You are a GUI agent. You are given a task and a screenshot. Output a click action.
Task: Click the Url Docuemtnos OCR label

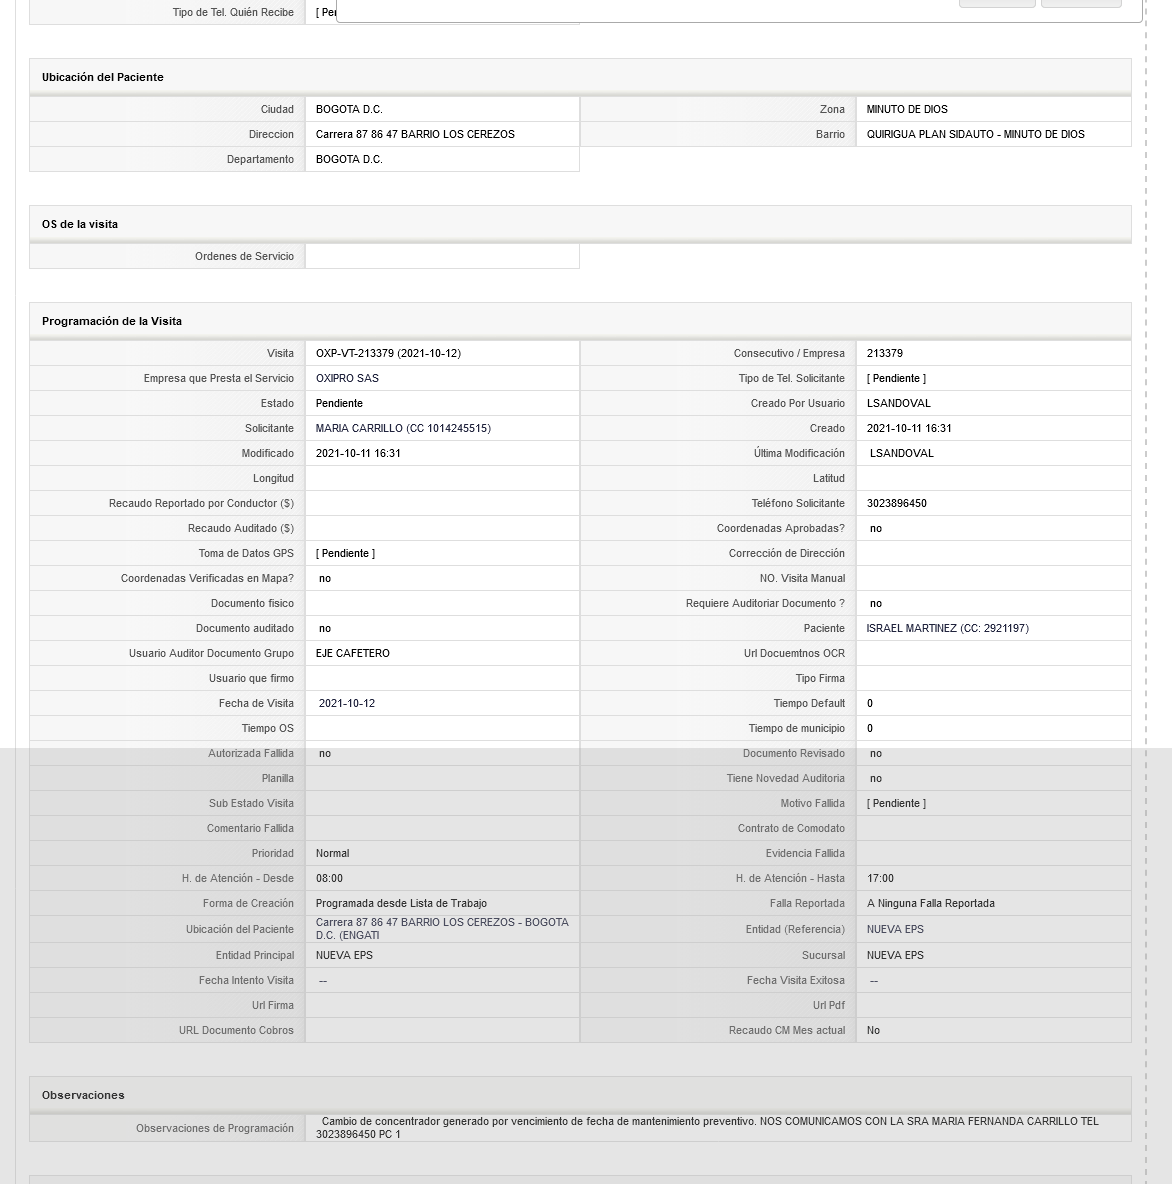click(x=794, y=653)
